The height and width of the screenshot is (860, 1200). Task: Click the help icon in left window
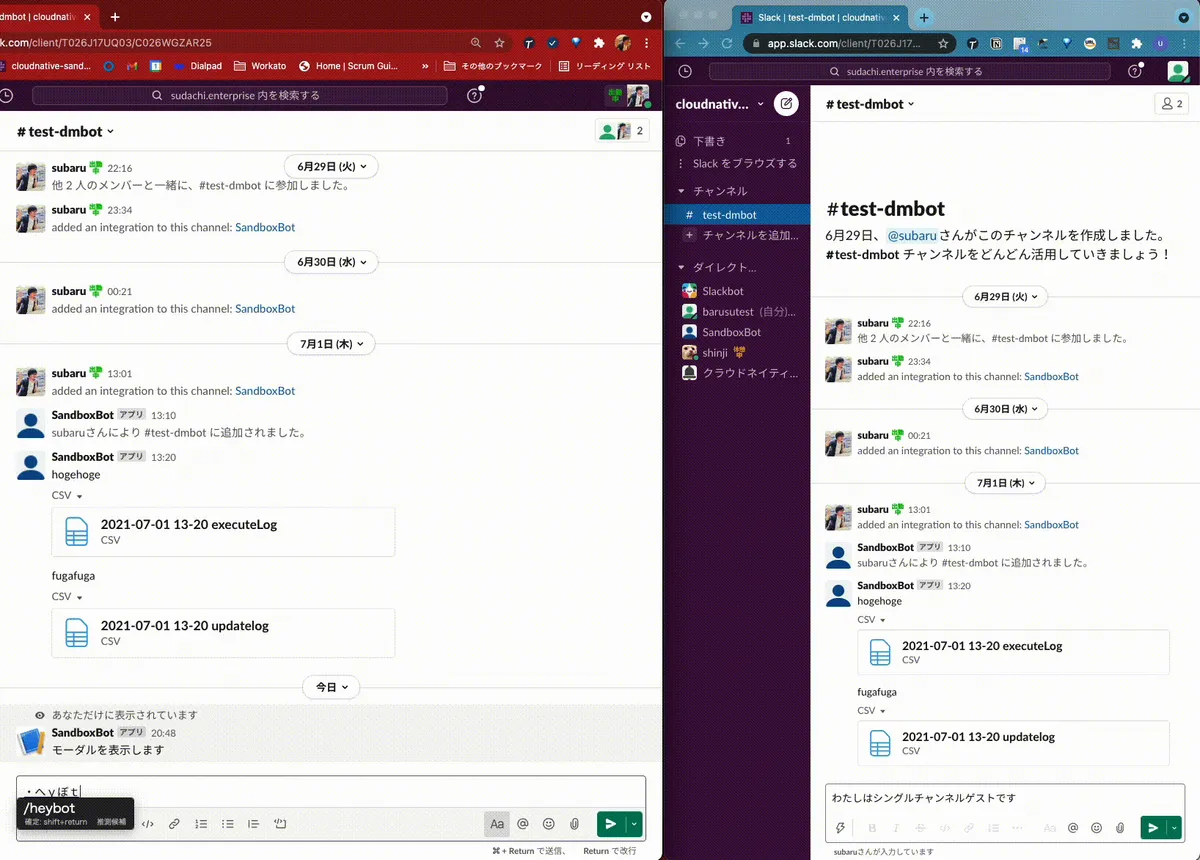click(475, 95)
